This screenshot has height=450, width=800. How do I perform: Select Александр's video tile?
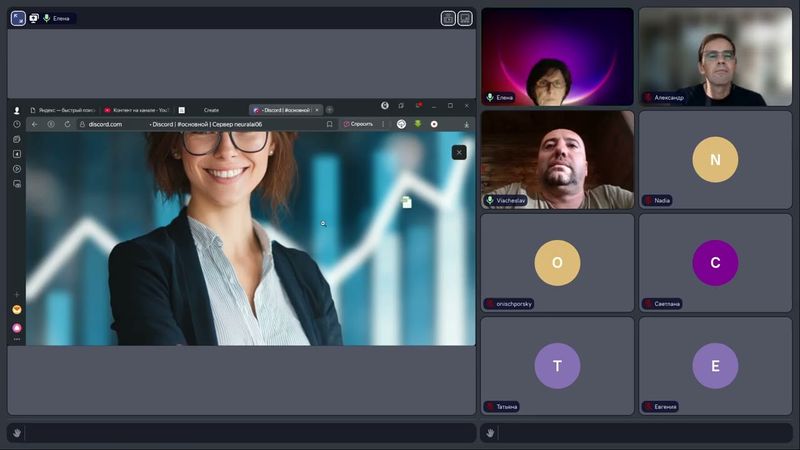tap(714, 56)
